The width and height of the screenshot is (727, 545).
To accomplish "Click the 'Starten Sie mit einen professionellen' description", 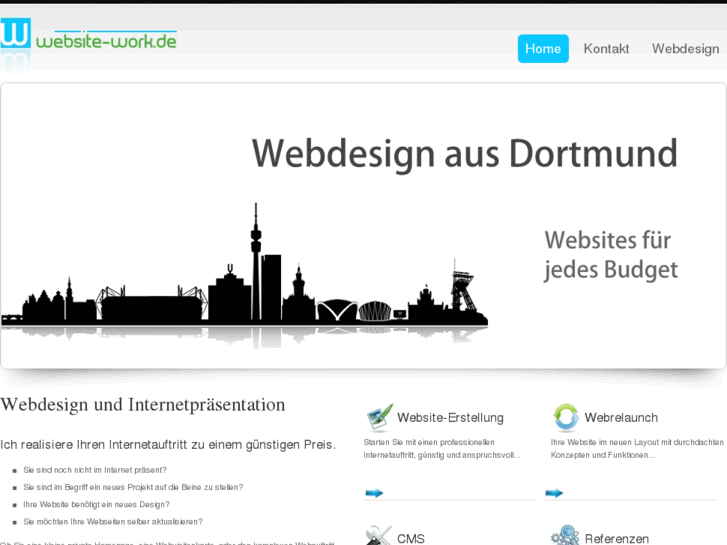I will coord(442,449).
